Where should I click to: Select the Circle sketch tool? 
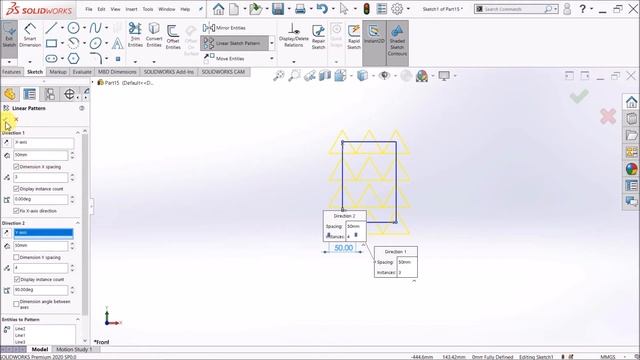(x=73, y=28)
